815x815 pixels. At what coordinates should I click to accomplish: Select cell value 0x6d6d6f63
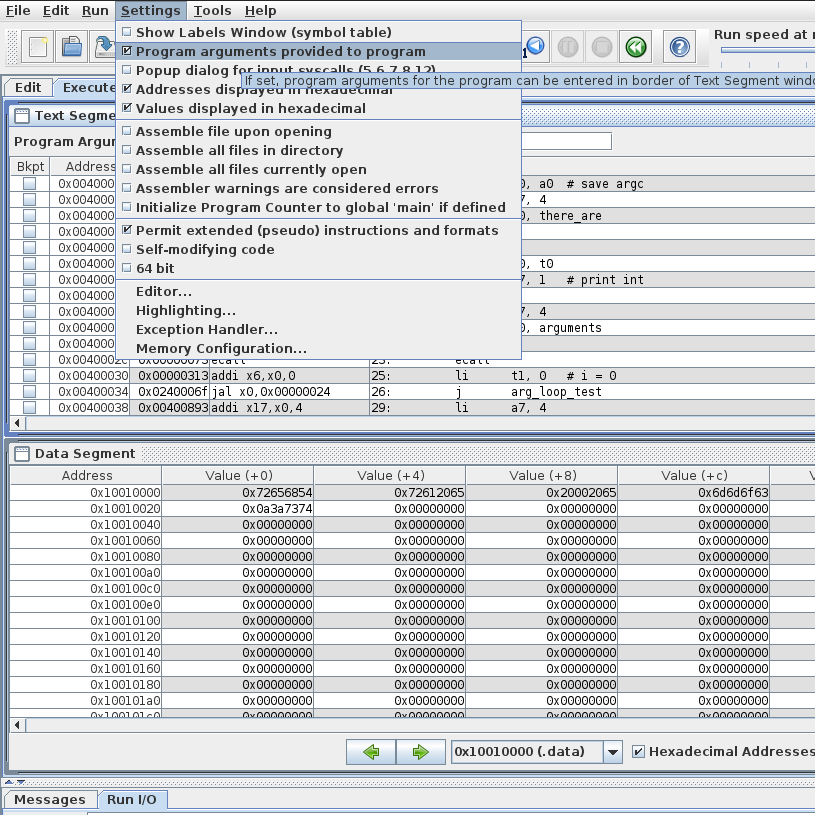(694, 492)
